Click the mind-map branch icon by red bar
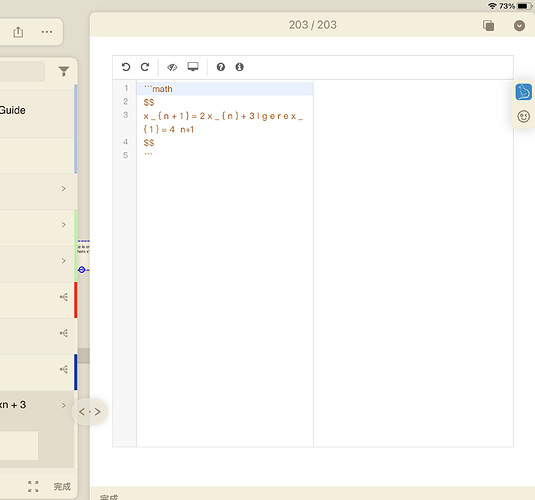The width and height of the screenshot is (535, 500). point(64,297)
